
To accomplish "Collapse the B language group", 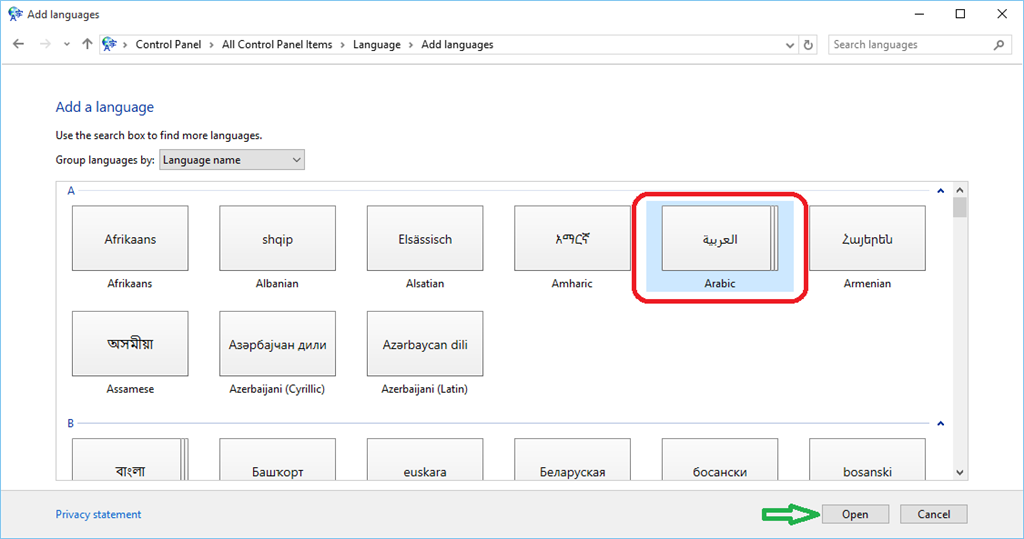I will point(940,423).
